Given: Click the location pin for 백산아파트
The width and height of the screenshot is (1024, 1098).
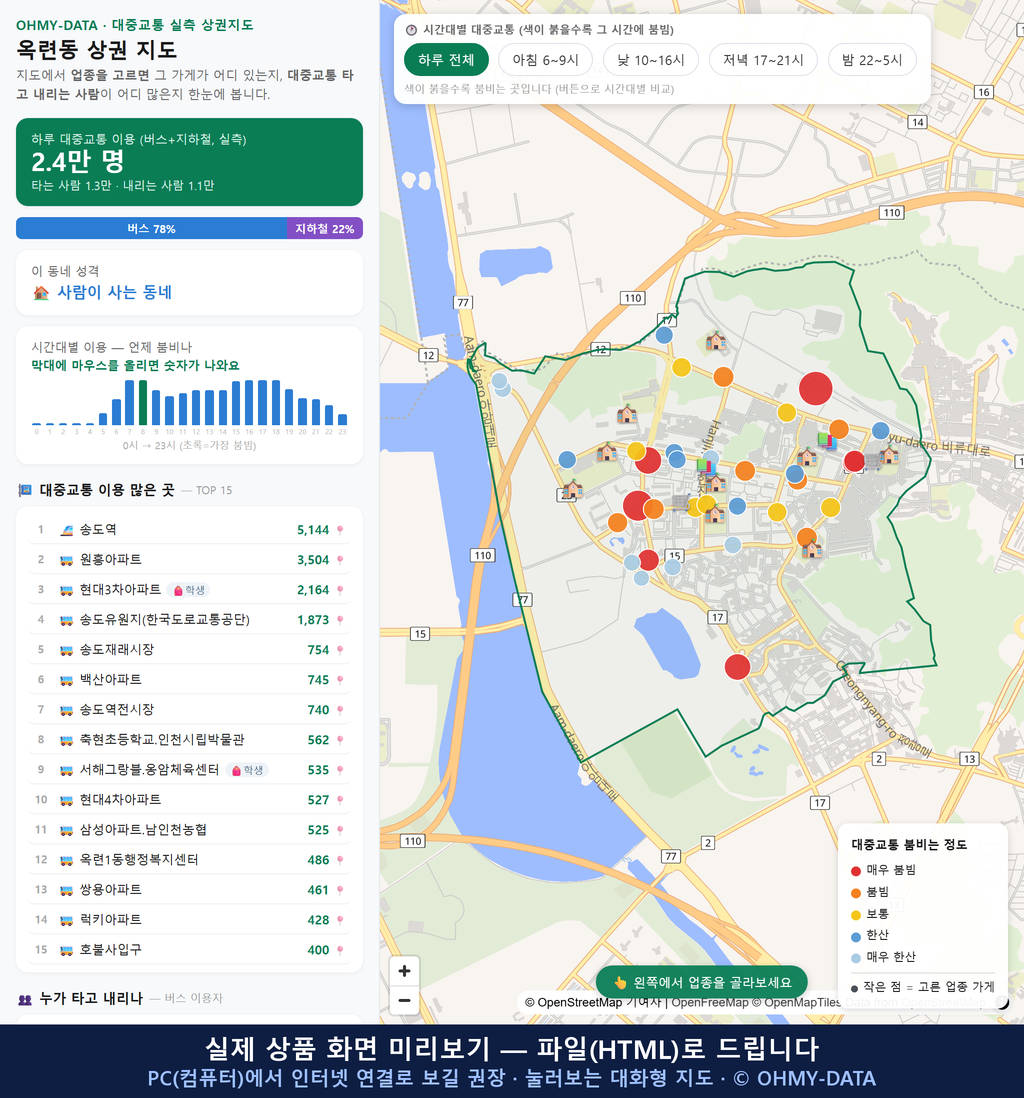Looking at the screenshot, I should coord(340,680).
